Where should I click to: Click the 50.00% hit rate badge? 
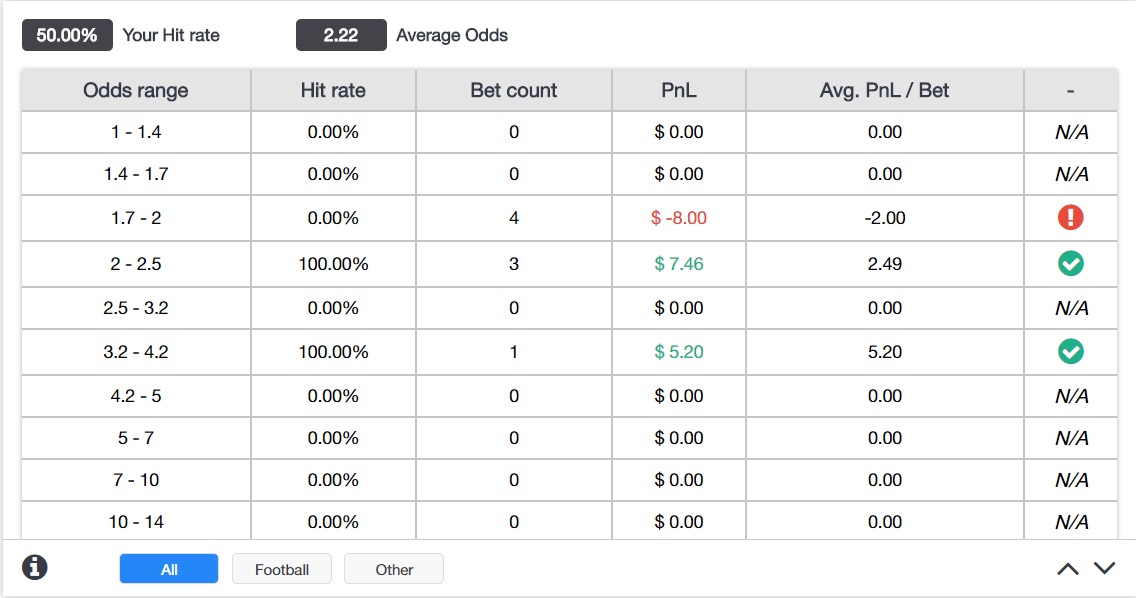[x=67, y=35]
